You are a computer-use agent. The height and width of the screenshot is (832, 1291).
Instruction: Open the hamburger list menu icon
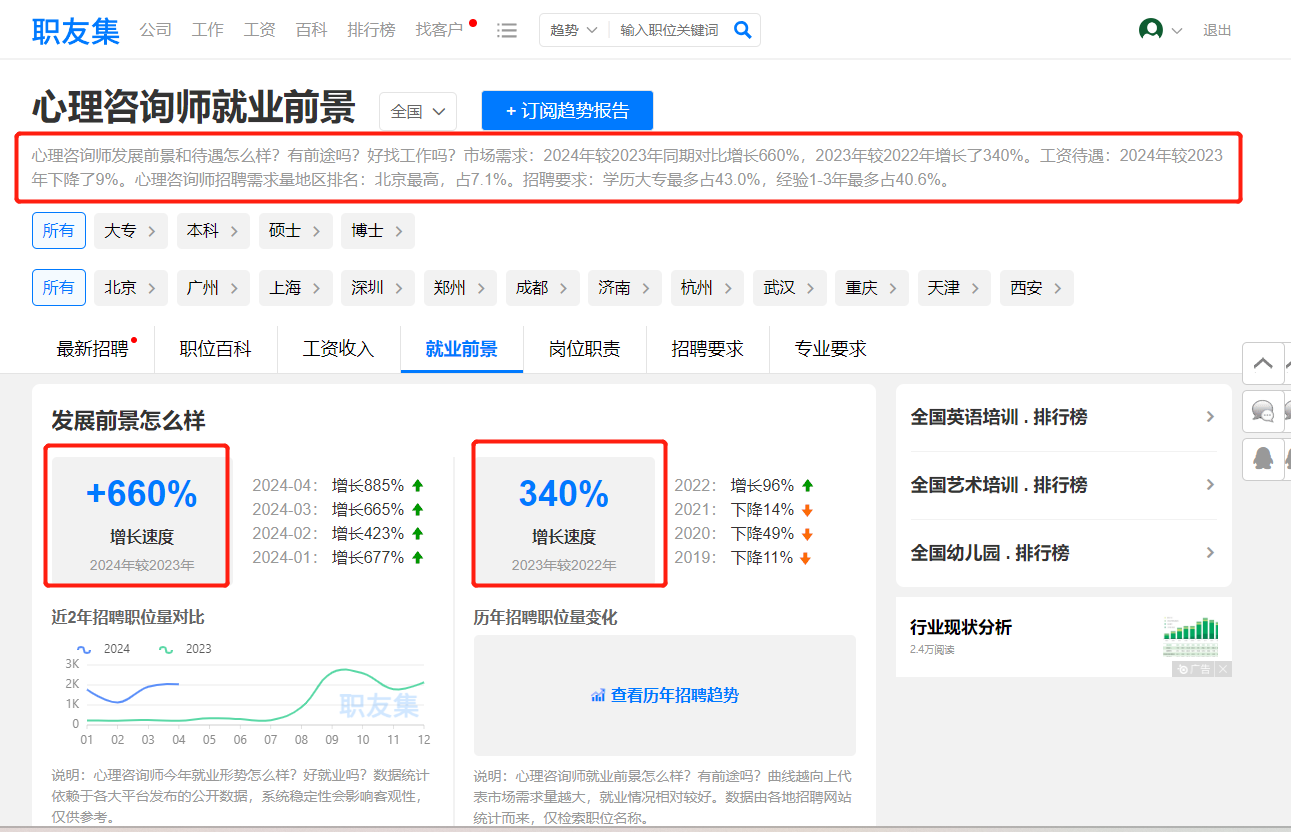click(x=507, y=30)
